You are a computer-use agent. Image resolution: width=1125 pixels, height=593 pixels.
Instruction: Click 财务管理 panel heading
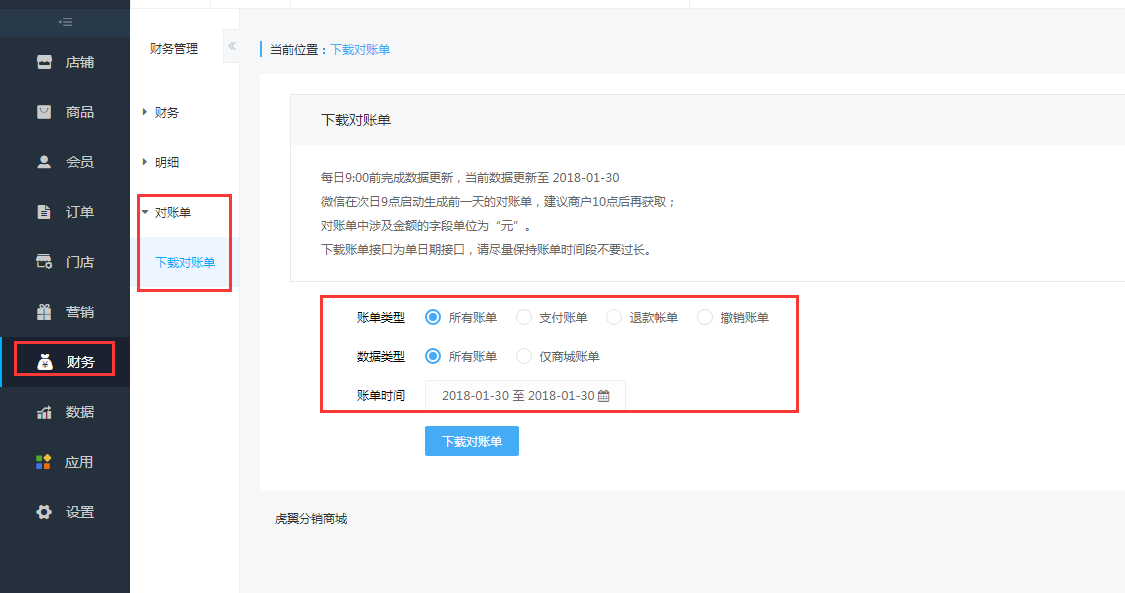click(174, 49)
